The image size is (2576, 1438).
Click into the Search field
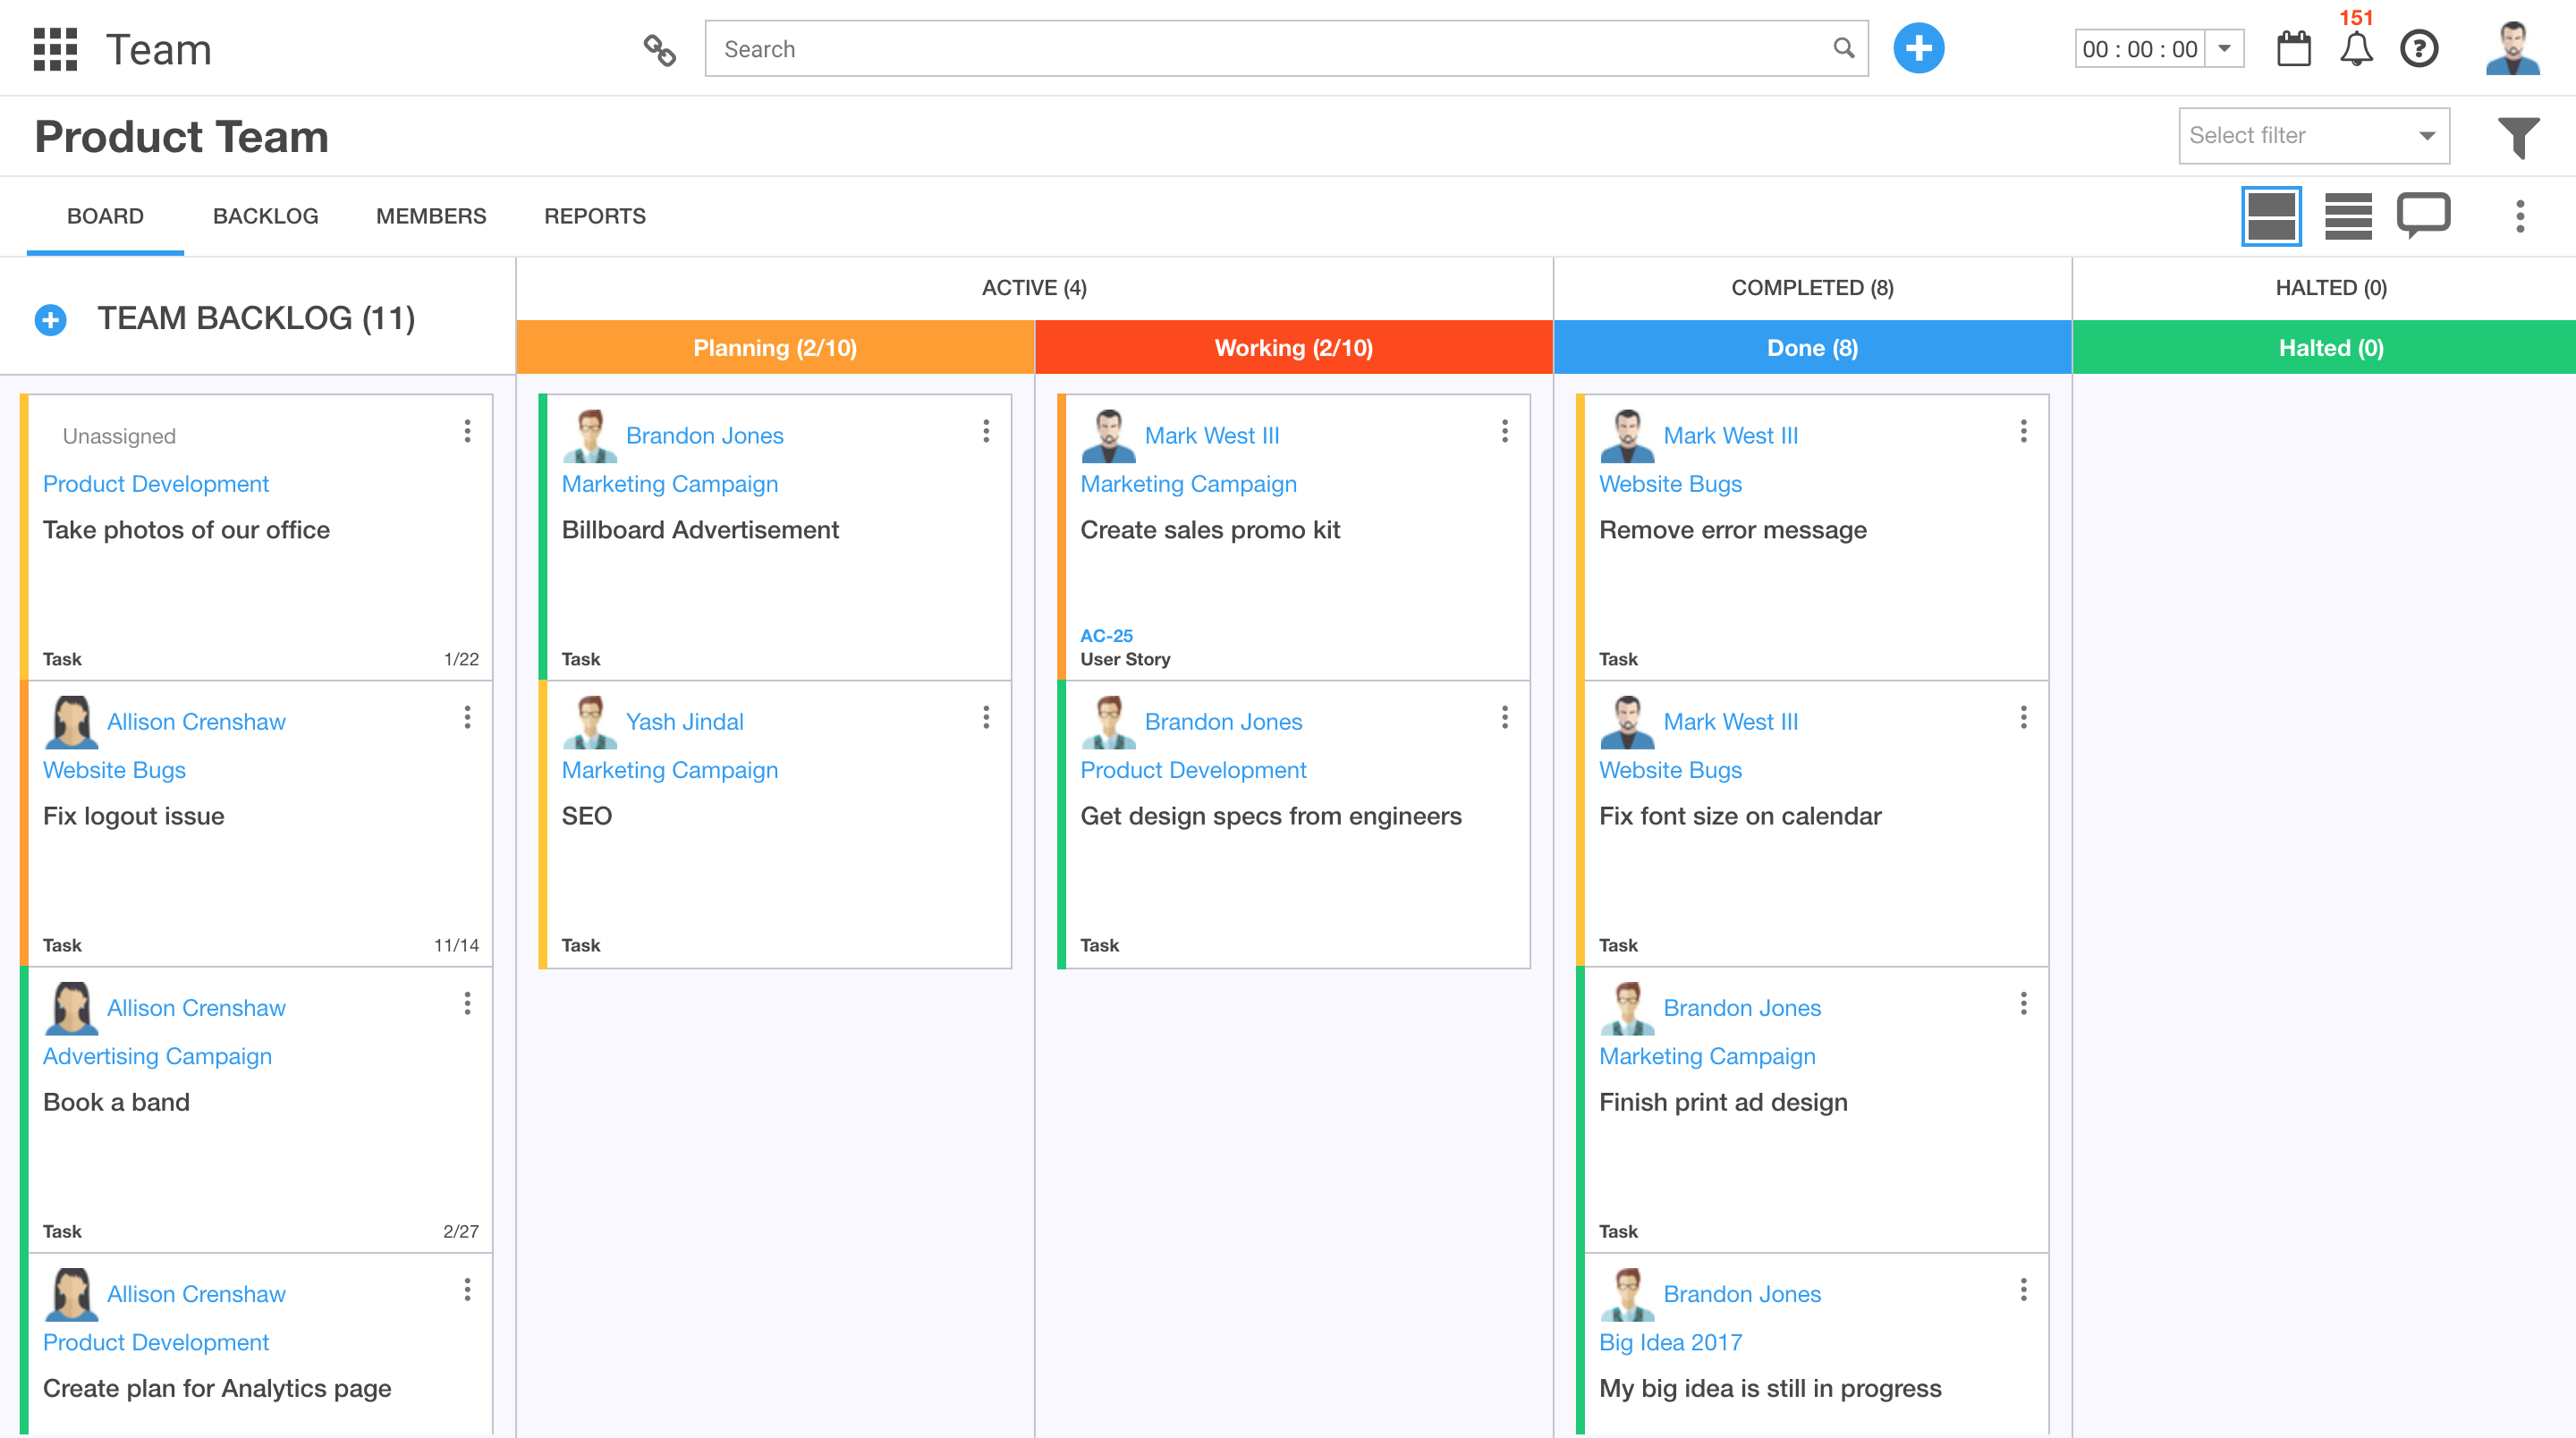coord(1270,49)
